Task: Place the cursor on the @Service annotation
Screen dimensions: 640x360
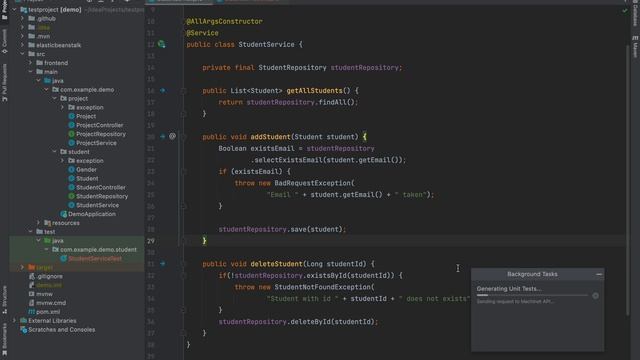Action: point(202,33)
